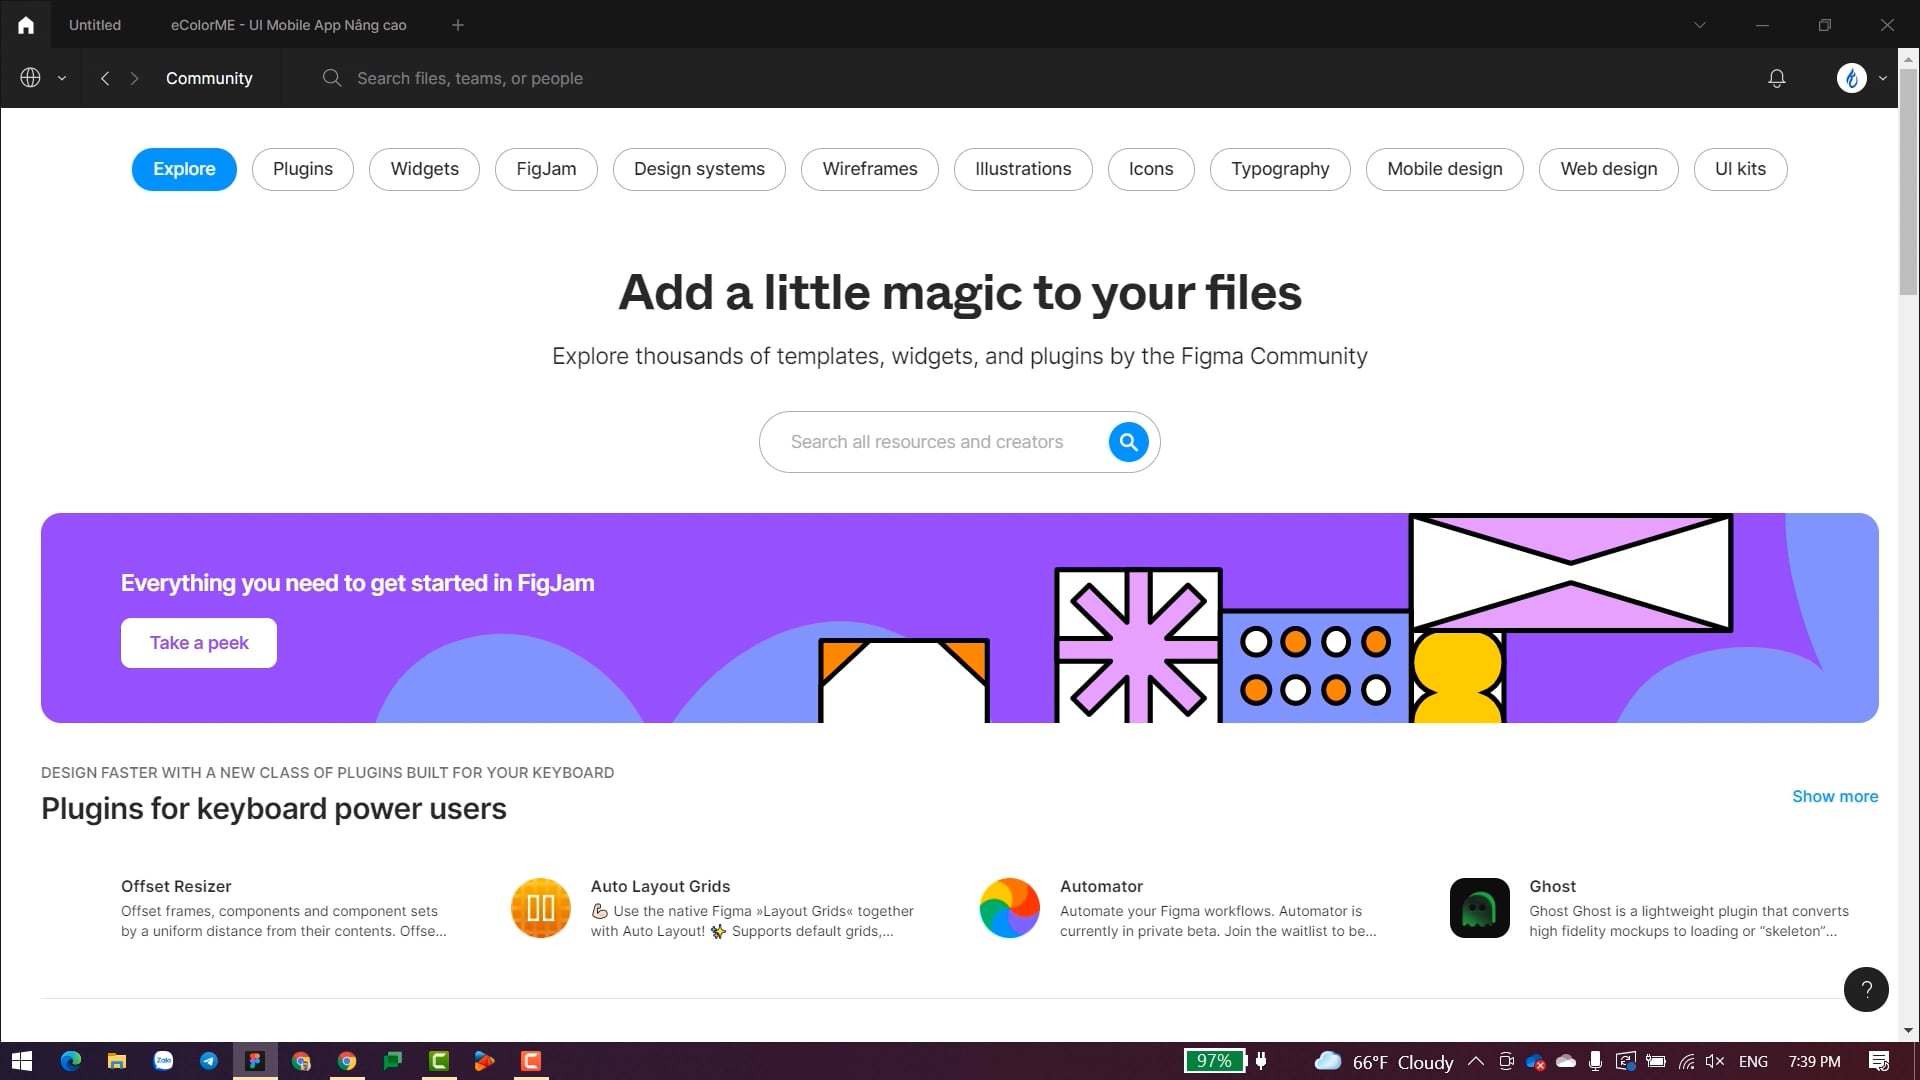Open Telegram from the taskbar

tap(209, 1061)
